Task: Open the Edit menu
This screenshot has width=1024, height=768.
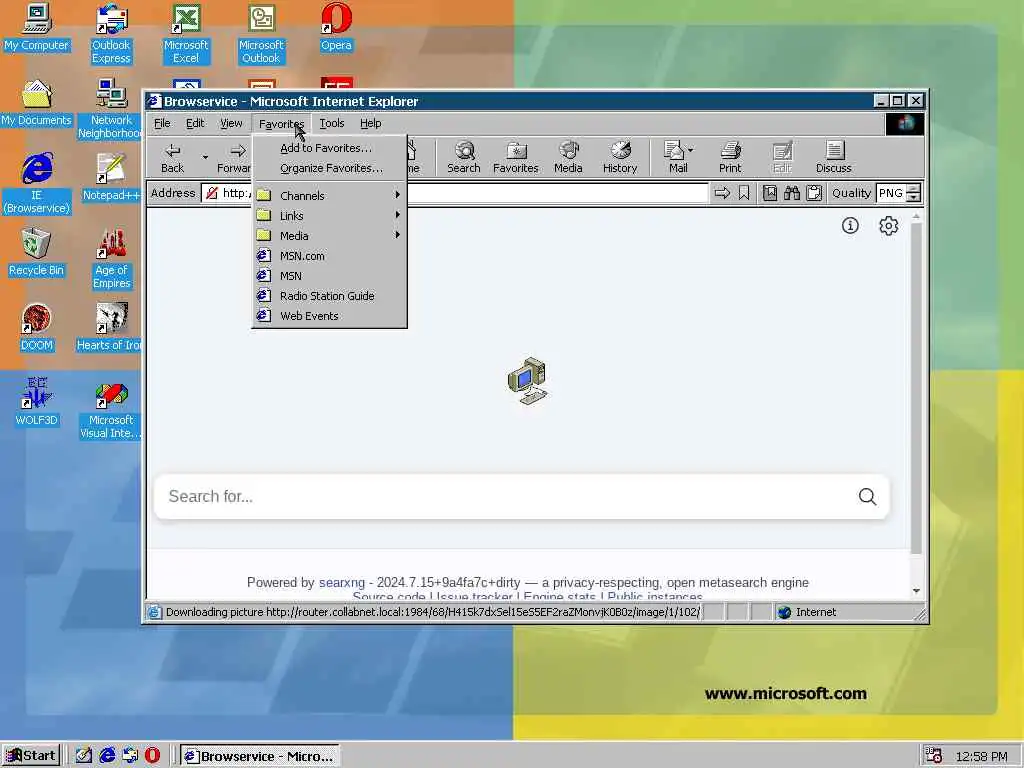Action: tap(195, 123)
